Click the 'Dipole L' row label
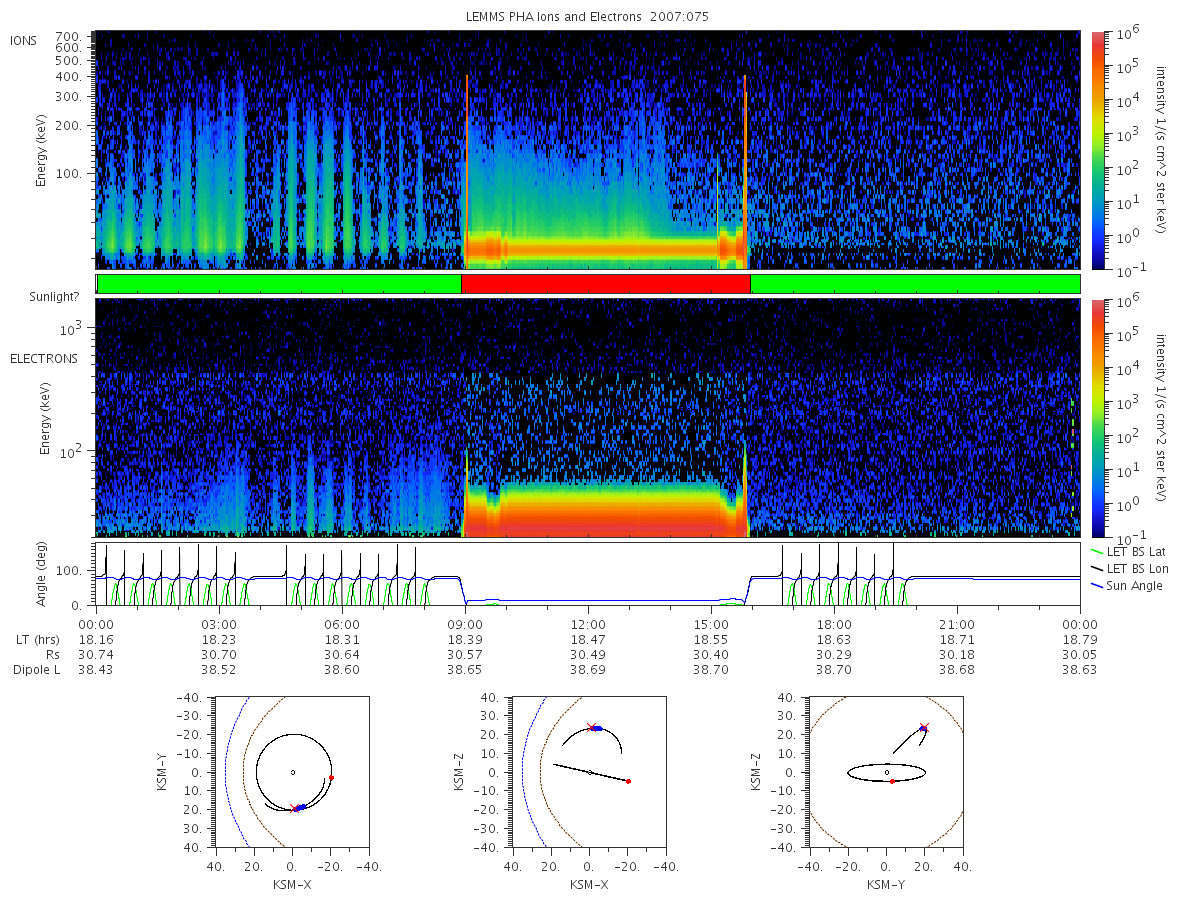Image resolution: width=1200 pixels, height=900 pixels. pyautogui.click(x=37, y=669)
